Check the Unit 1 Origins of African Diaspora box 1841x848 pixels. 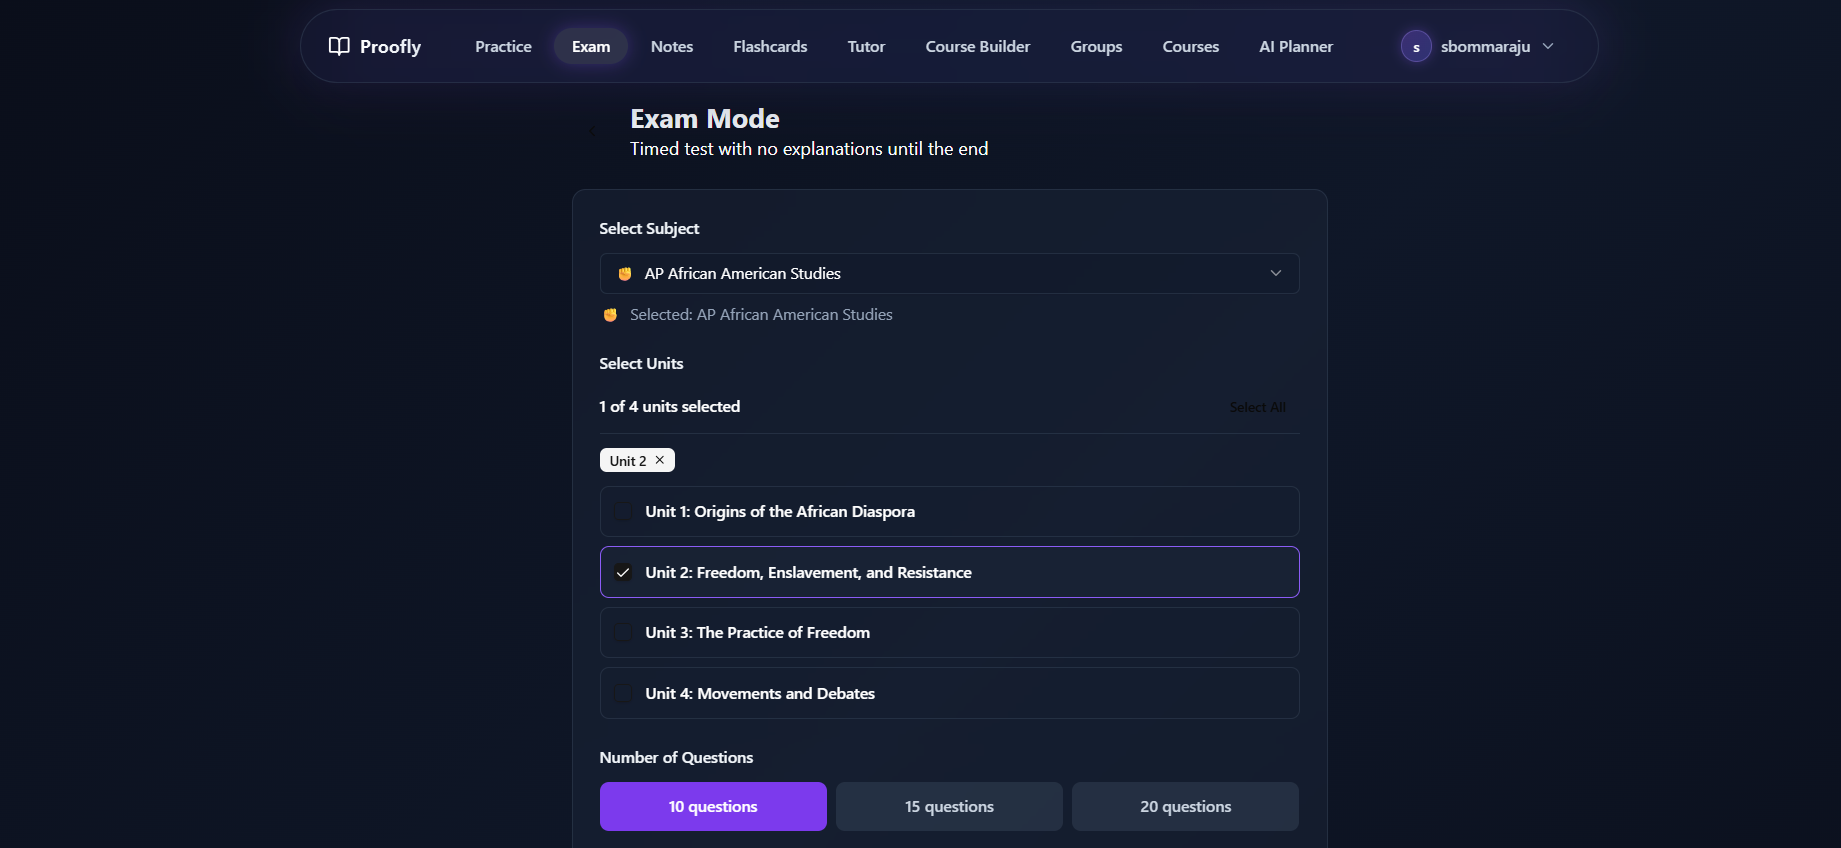click(x=623, y=512)
